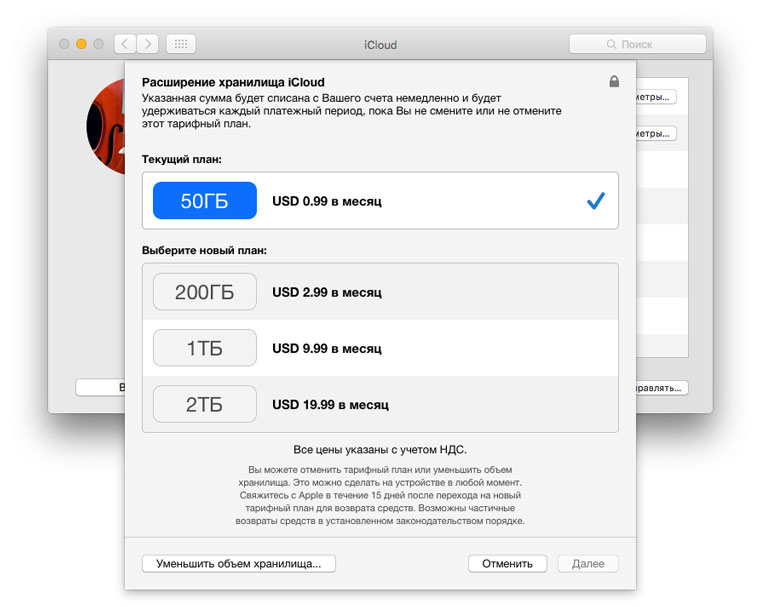The width and height of the screenshot is (760, 607).
Task: Click the Расширение хранилища iCloud heading
Action: coord(233,82)
